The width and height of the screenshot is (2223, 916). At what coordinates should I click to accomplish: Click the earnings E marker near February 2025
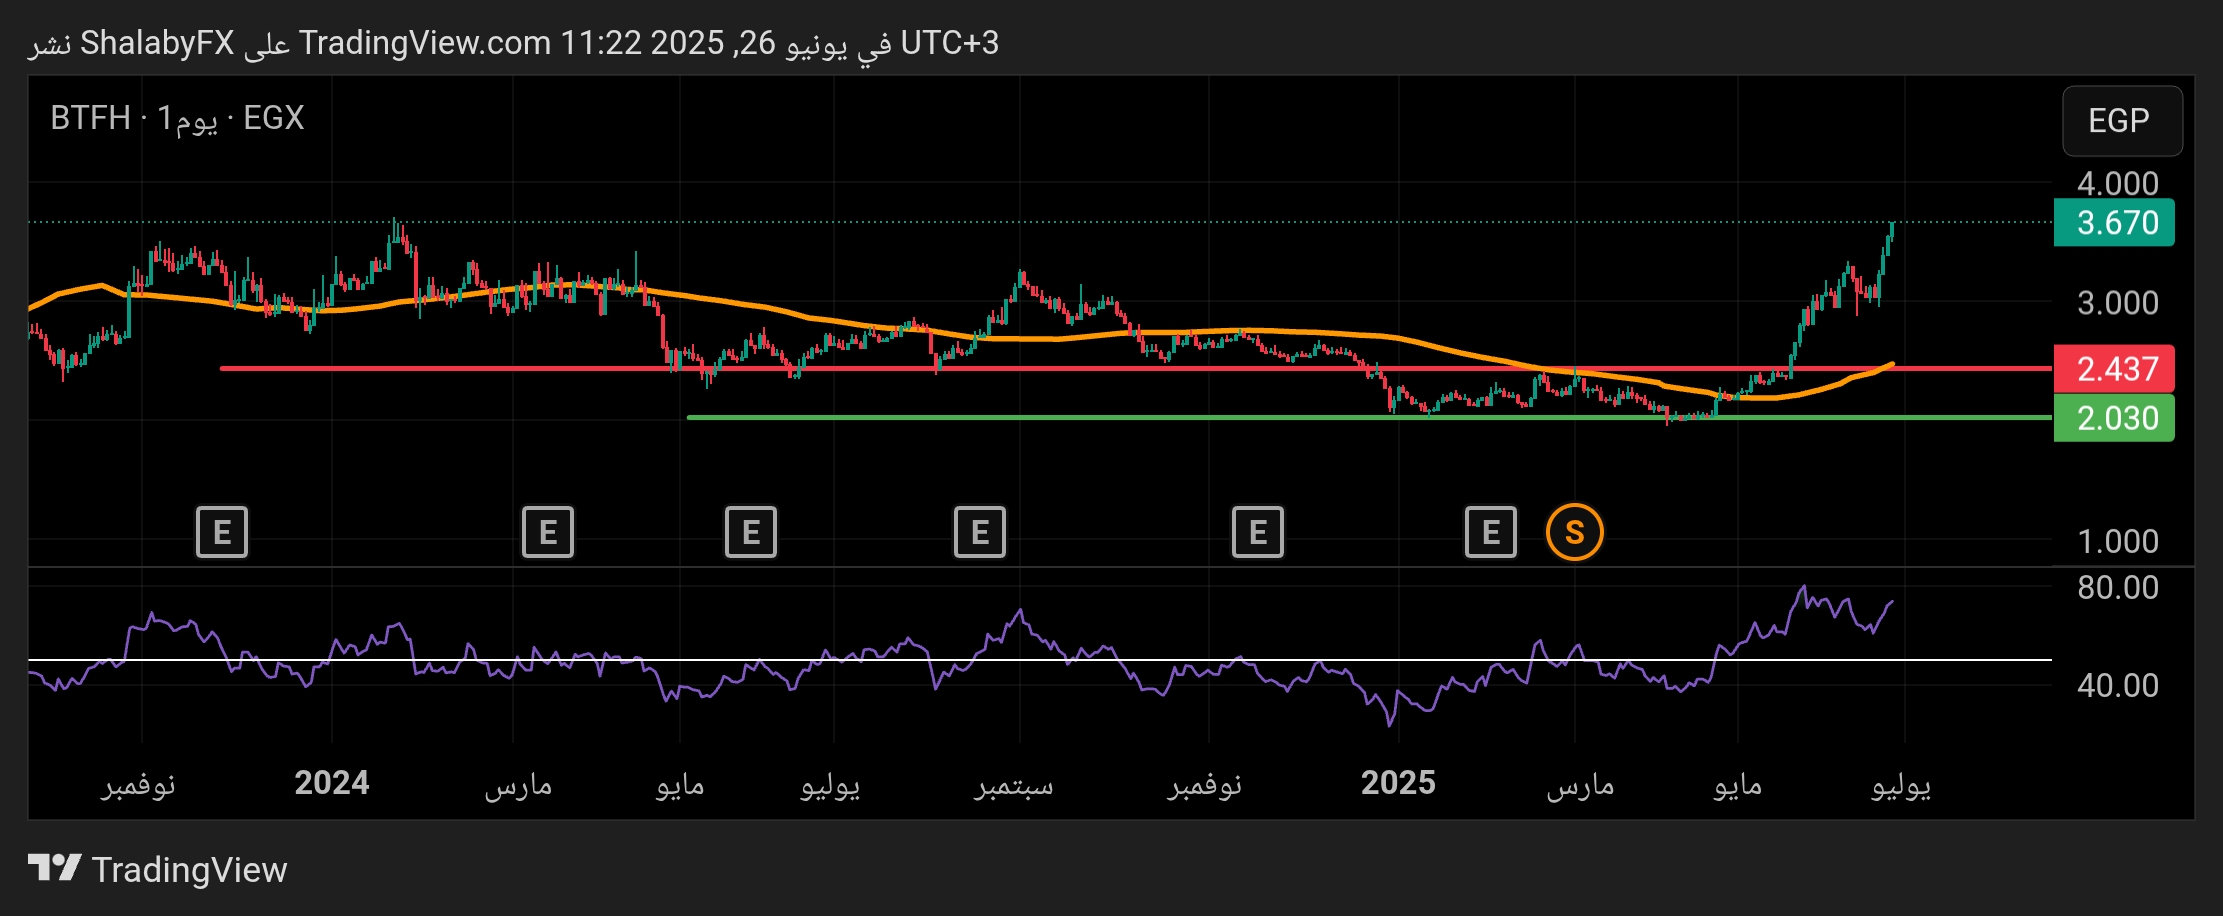(1491, 532)
